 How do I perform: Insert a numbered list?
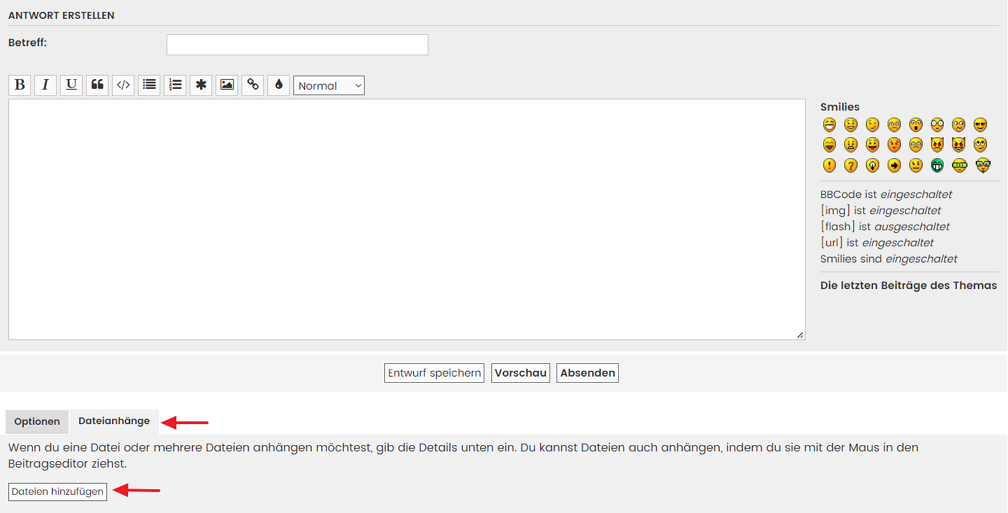[175, 85]
